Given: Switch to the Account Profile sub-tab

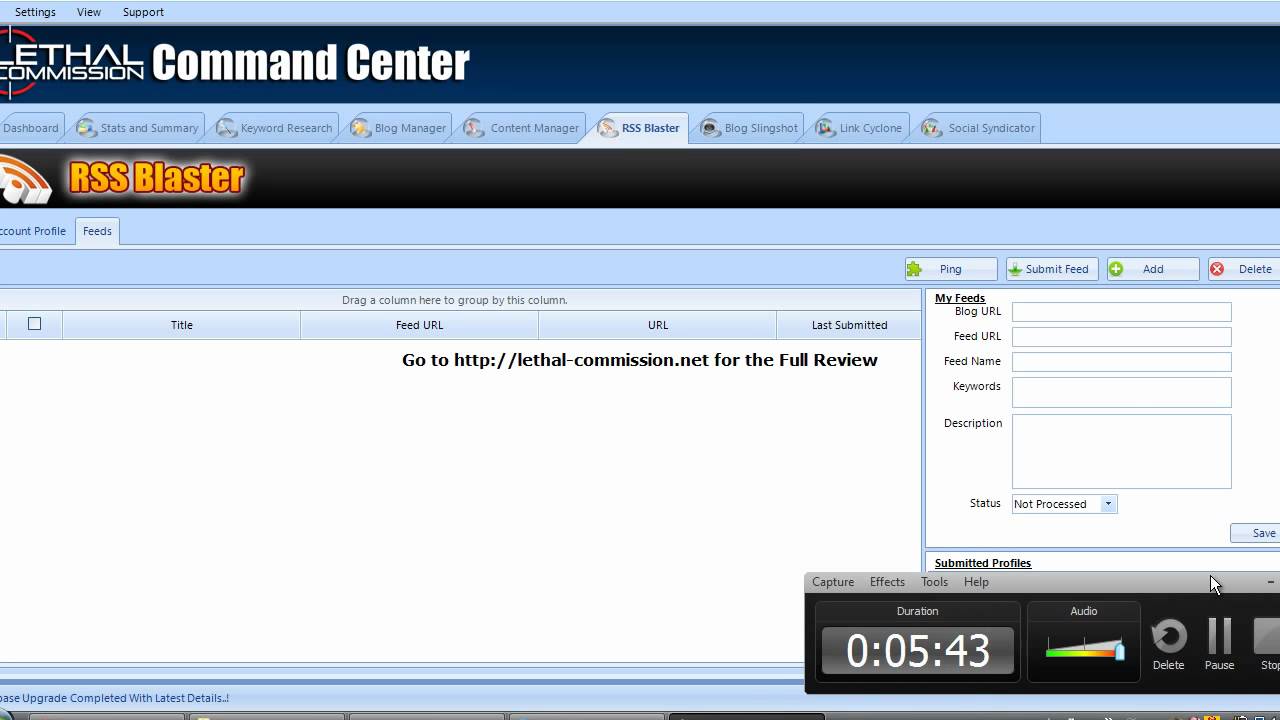Looking at the screenshot, I should point(33,231).
